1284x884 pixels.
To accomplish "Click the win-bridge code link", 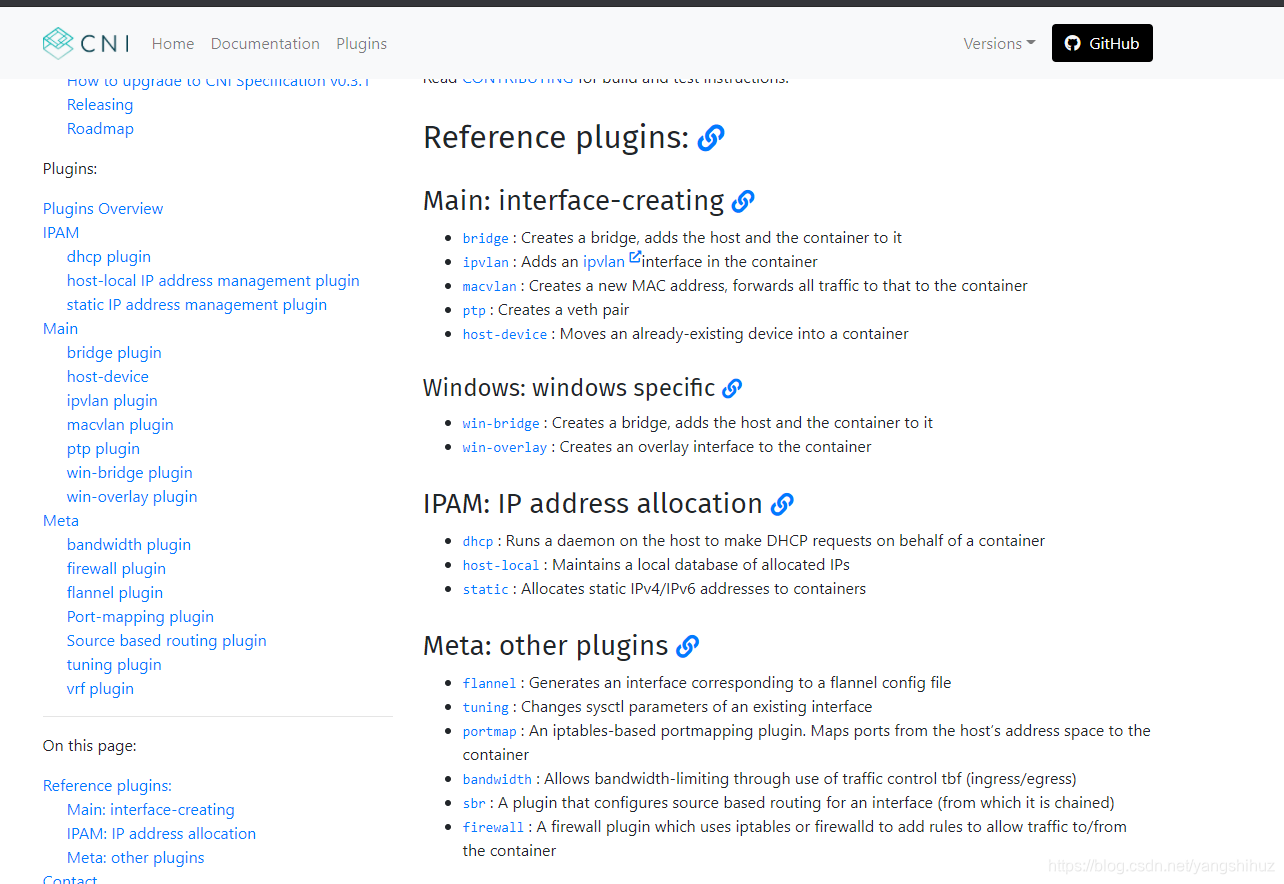I will [501, 423].
